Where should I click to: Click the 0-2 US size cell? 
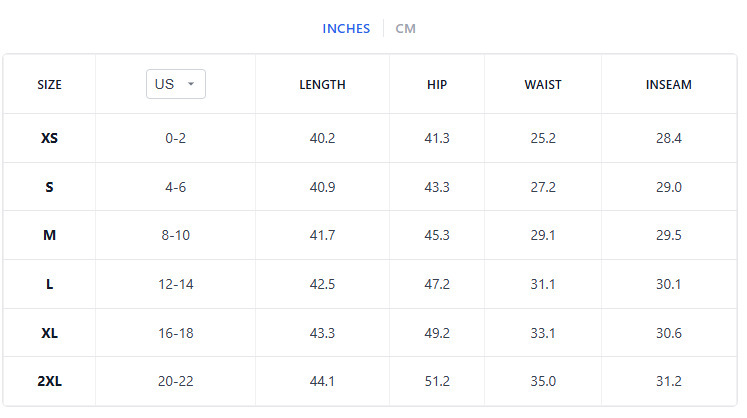coord(175,138)
